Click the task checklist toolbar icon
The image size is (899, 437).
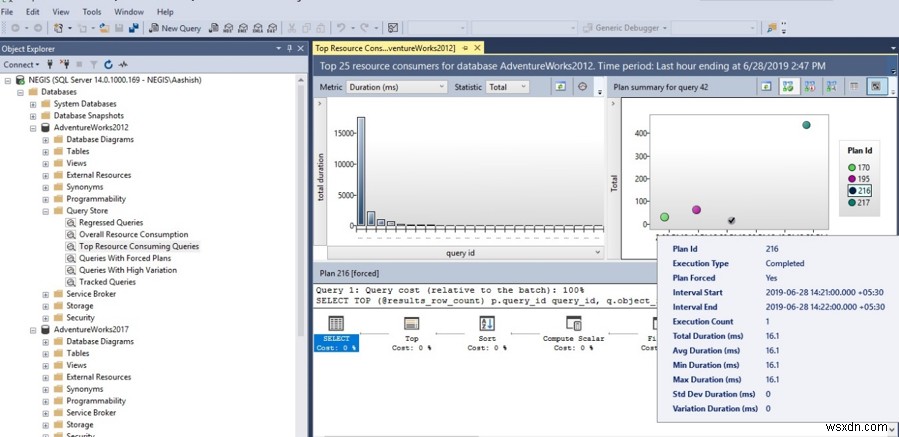[x=393, y=28]
